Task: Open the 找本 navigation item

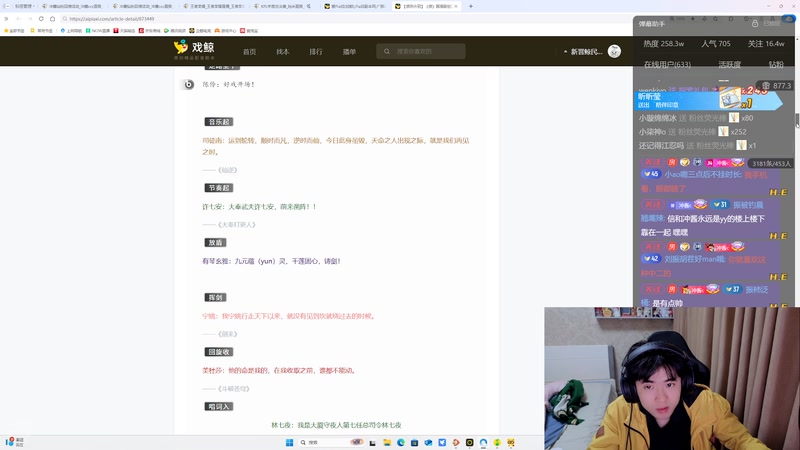Action: (x=283, y=52)
